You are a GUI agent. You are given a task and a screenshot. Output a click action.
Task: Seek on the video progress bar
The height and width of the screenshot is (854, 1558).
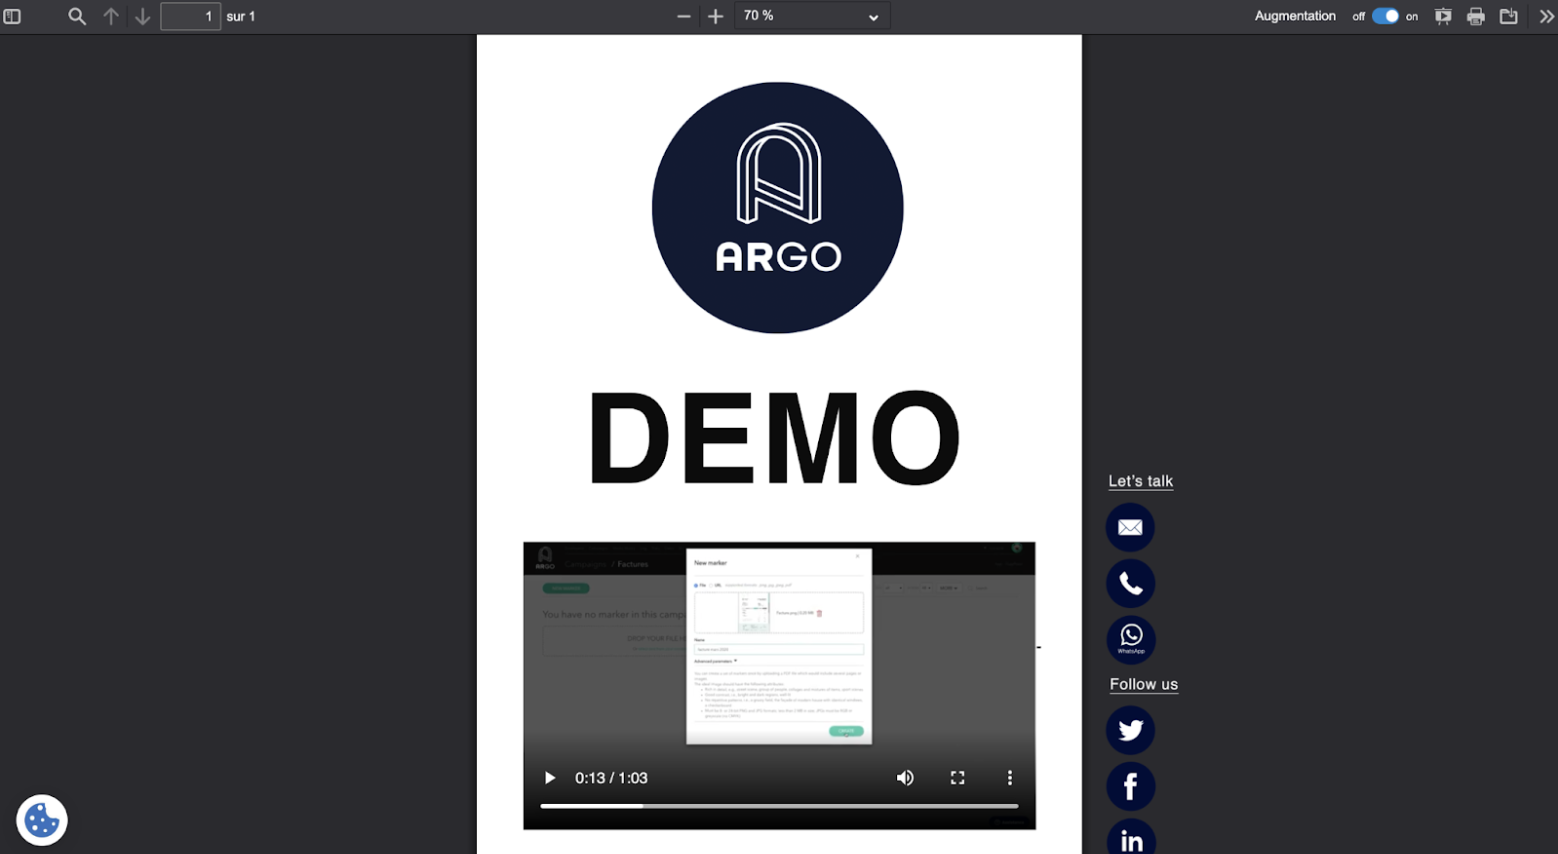779,806
